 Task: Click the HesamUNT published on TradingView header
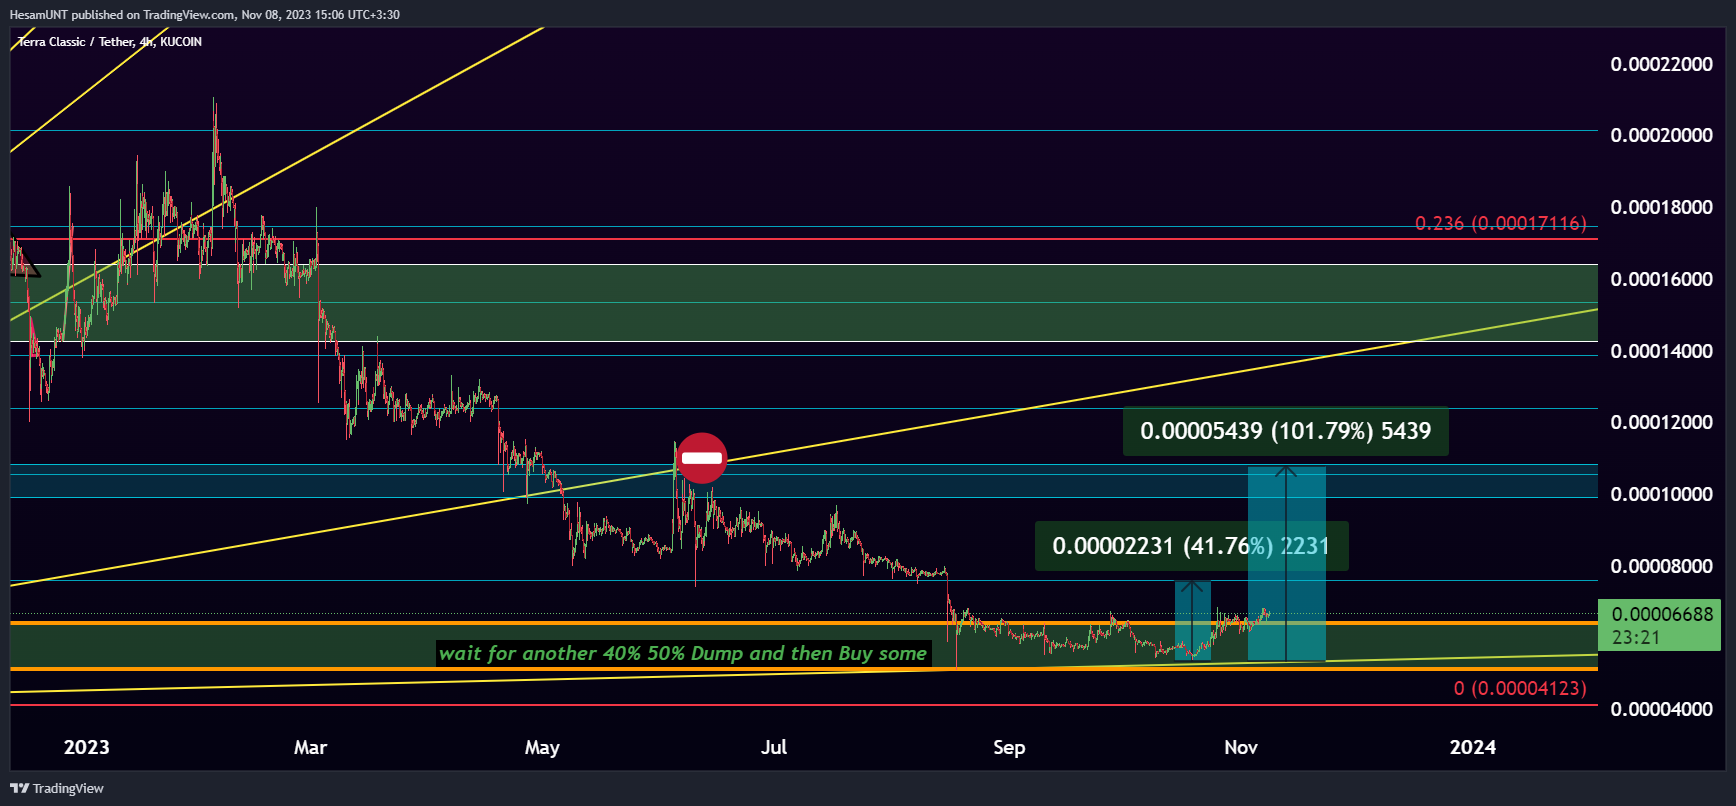pos(205,15)
